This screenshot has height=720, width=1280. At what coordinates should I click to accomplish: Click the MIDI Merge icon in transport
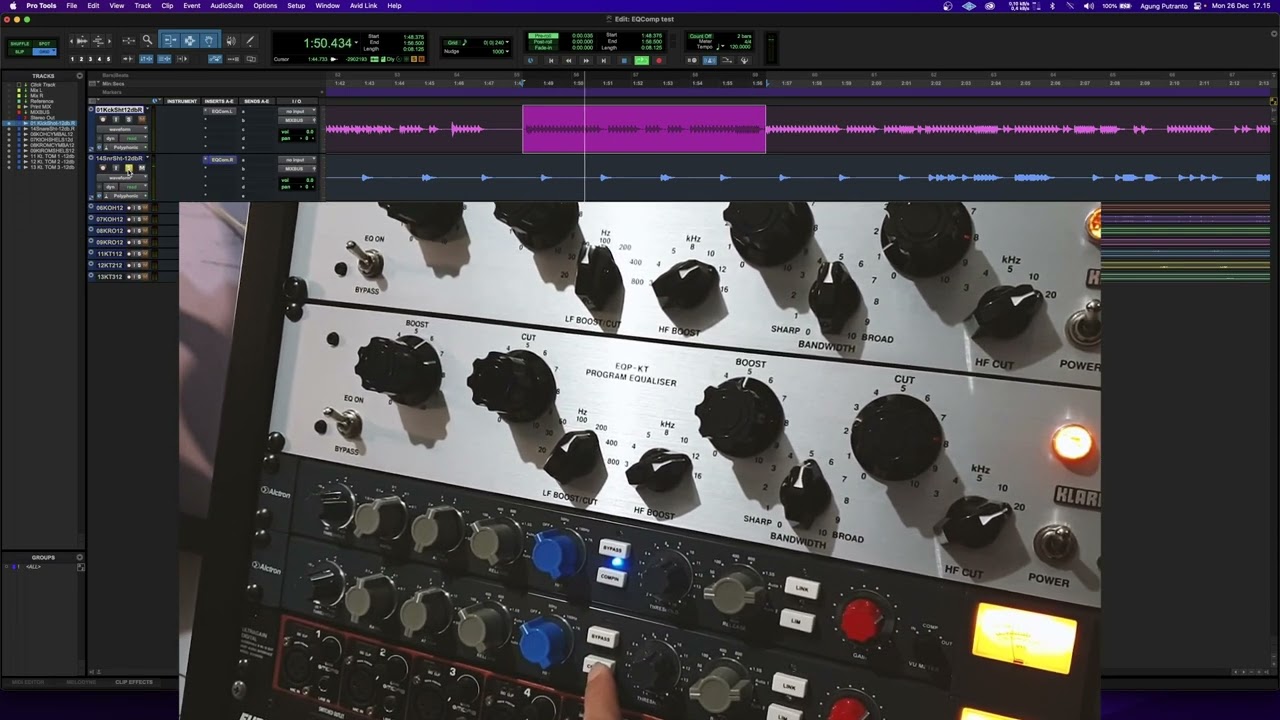pos(726,61)
